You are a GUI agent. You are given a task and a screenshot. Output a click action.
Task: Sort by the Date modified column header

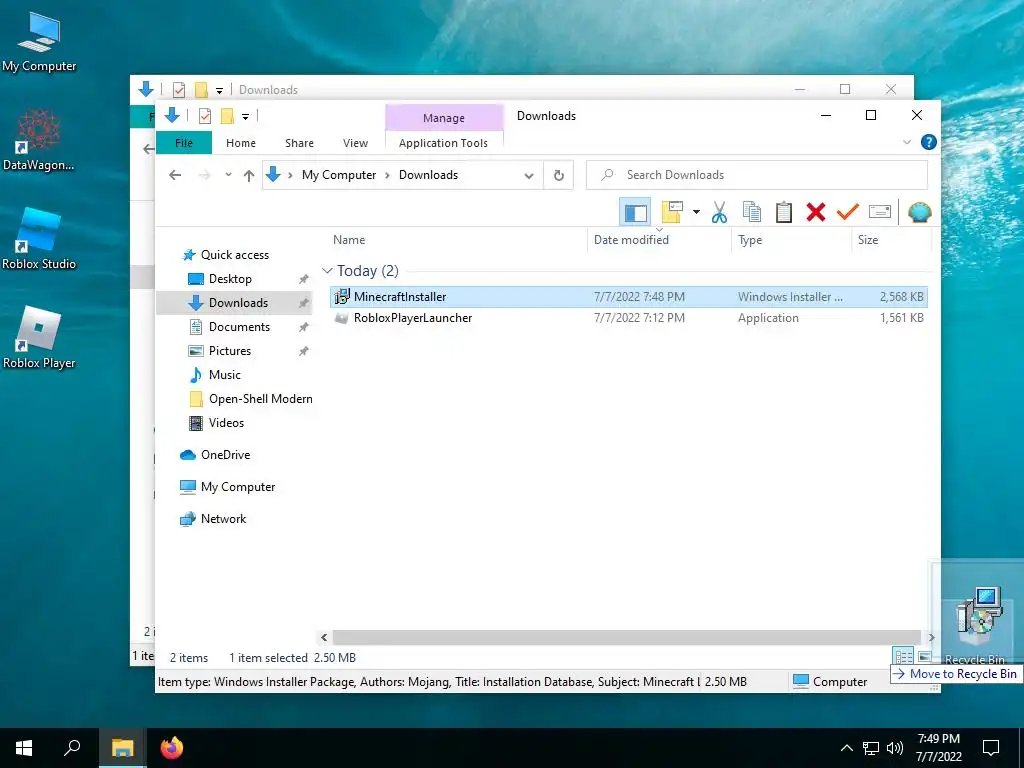631,240
